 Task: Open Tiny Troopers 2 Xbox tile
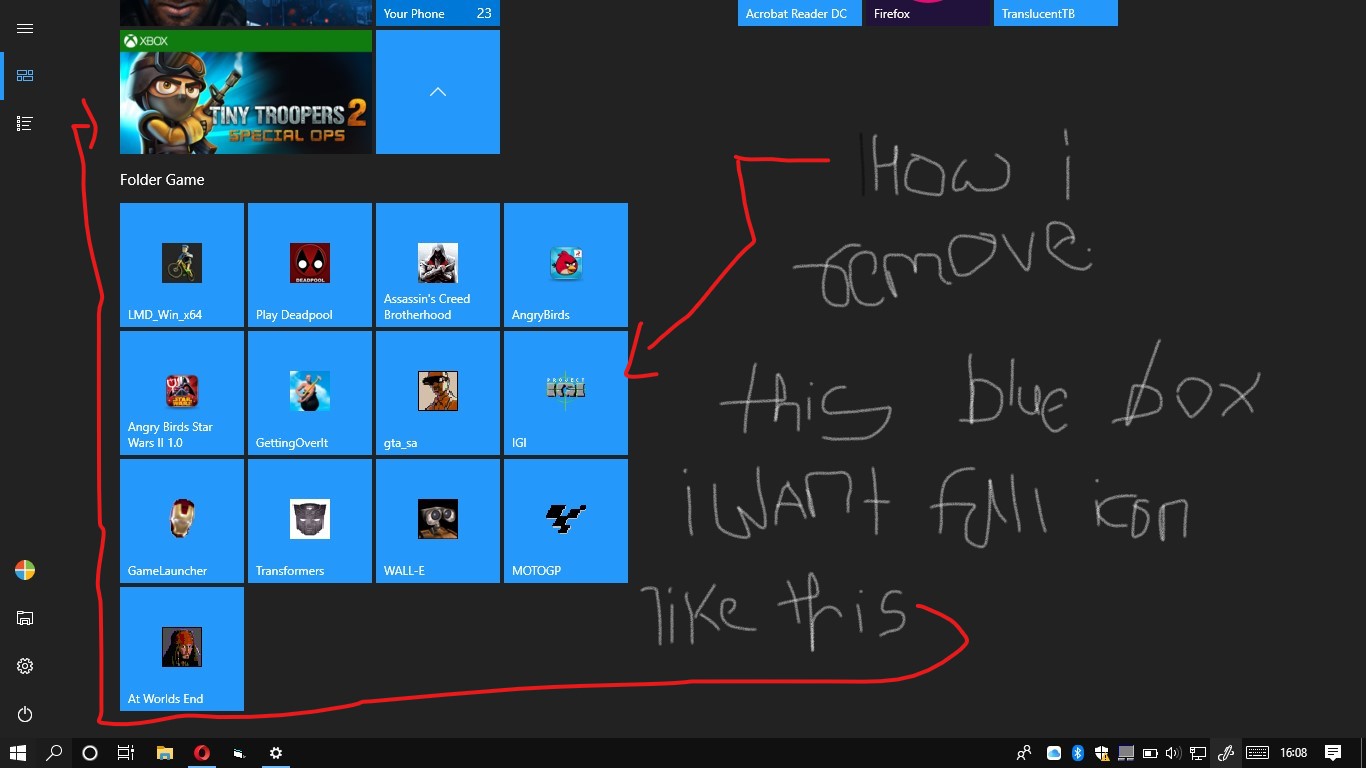pos(246,92)
